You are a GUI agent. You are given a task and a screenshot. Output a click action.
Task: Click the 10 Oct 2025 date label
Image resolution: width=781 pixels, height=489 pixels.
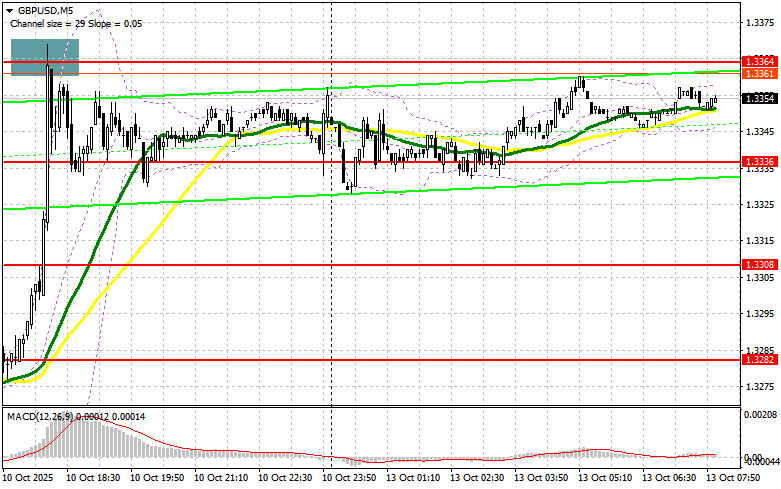coord(30,478)
